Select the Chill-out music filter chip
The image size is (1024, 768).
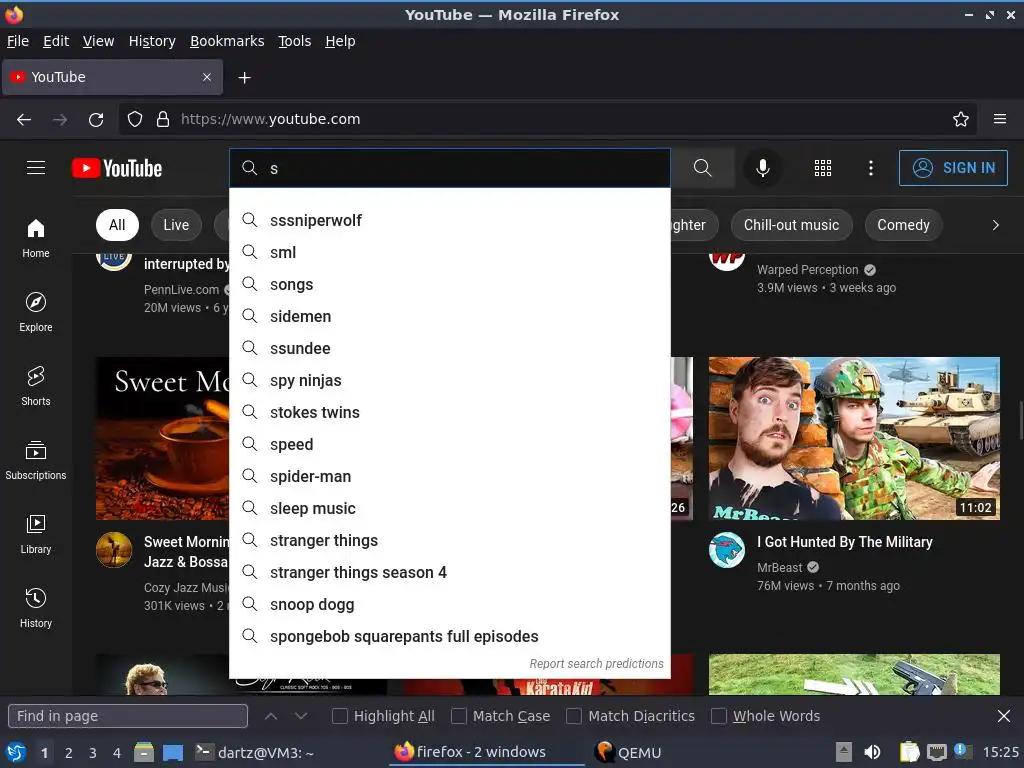point(792,225)
